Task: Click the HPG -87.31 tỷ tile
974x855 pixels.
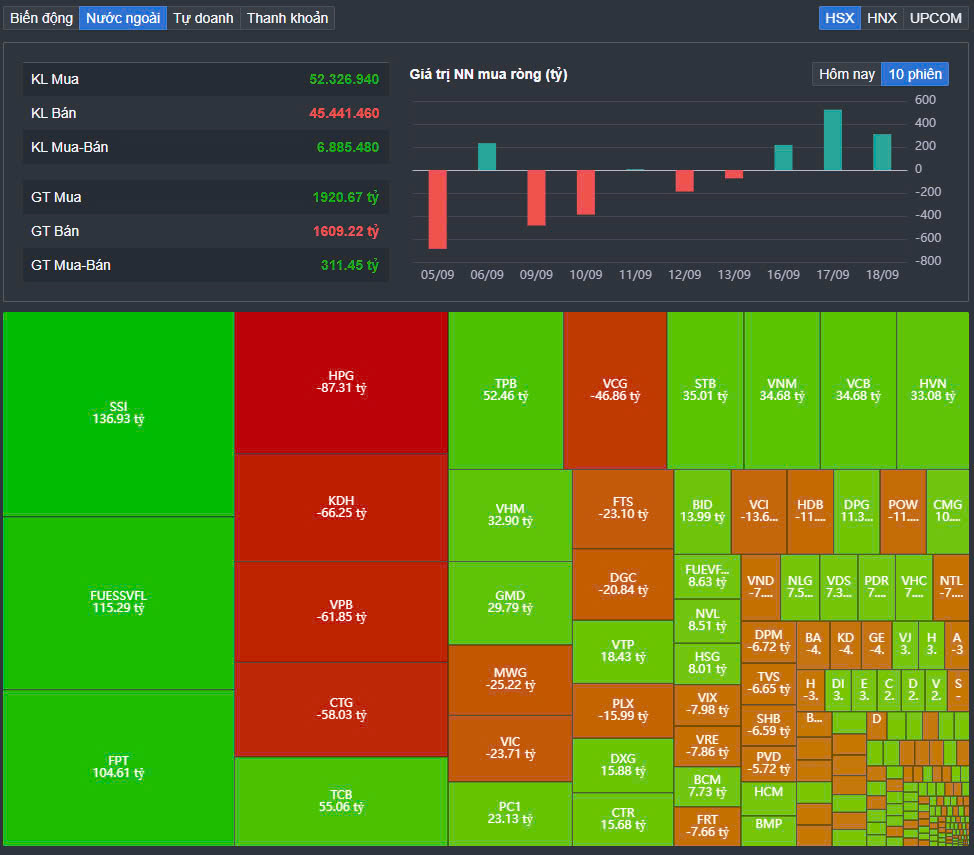Action: tap(341, 382)
